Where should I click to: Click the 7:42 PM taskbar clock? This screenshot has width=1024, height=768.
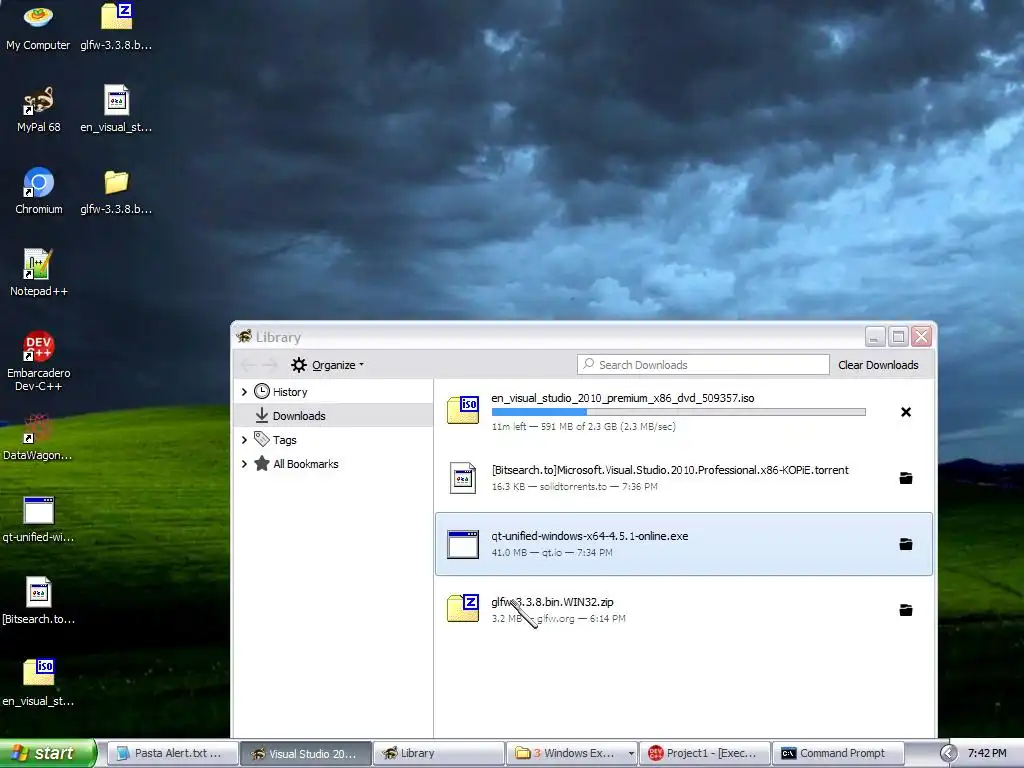pos(987,754)
